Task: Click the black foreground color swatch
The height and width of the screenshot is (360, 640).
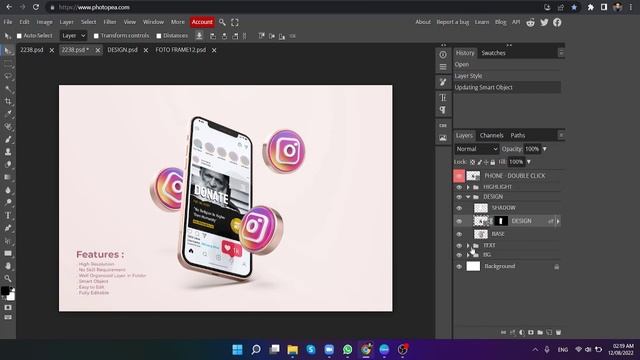Action: pos(5,291)
